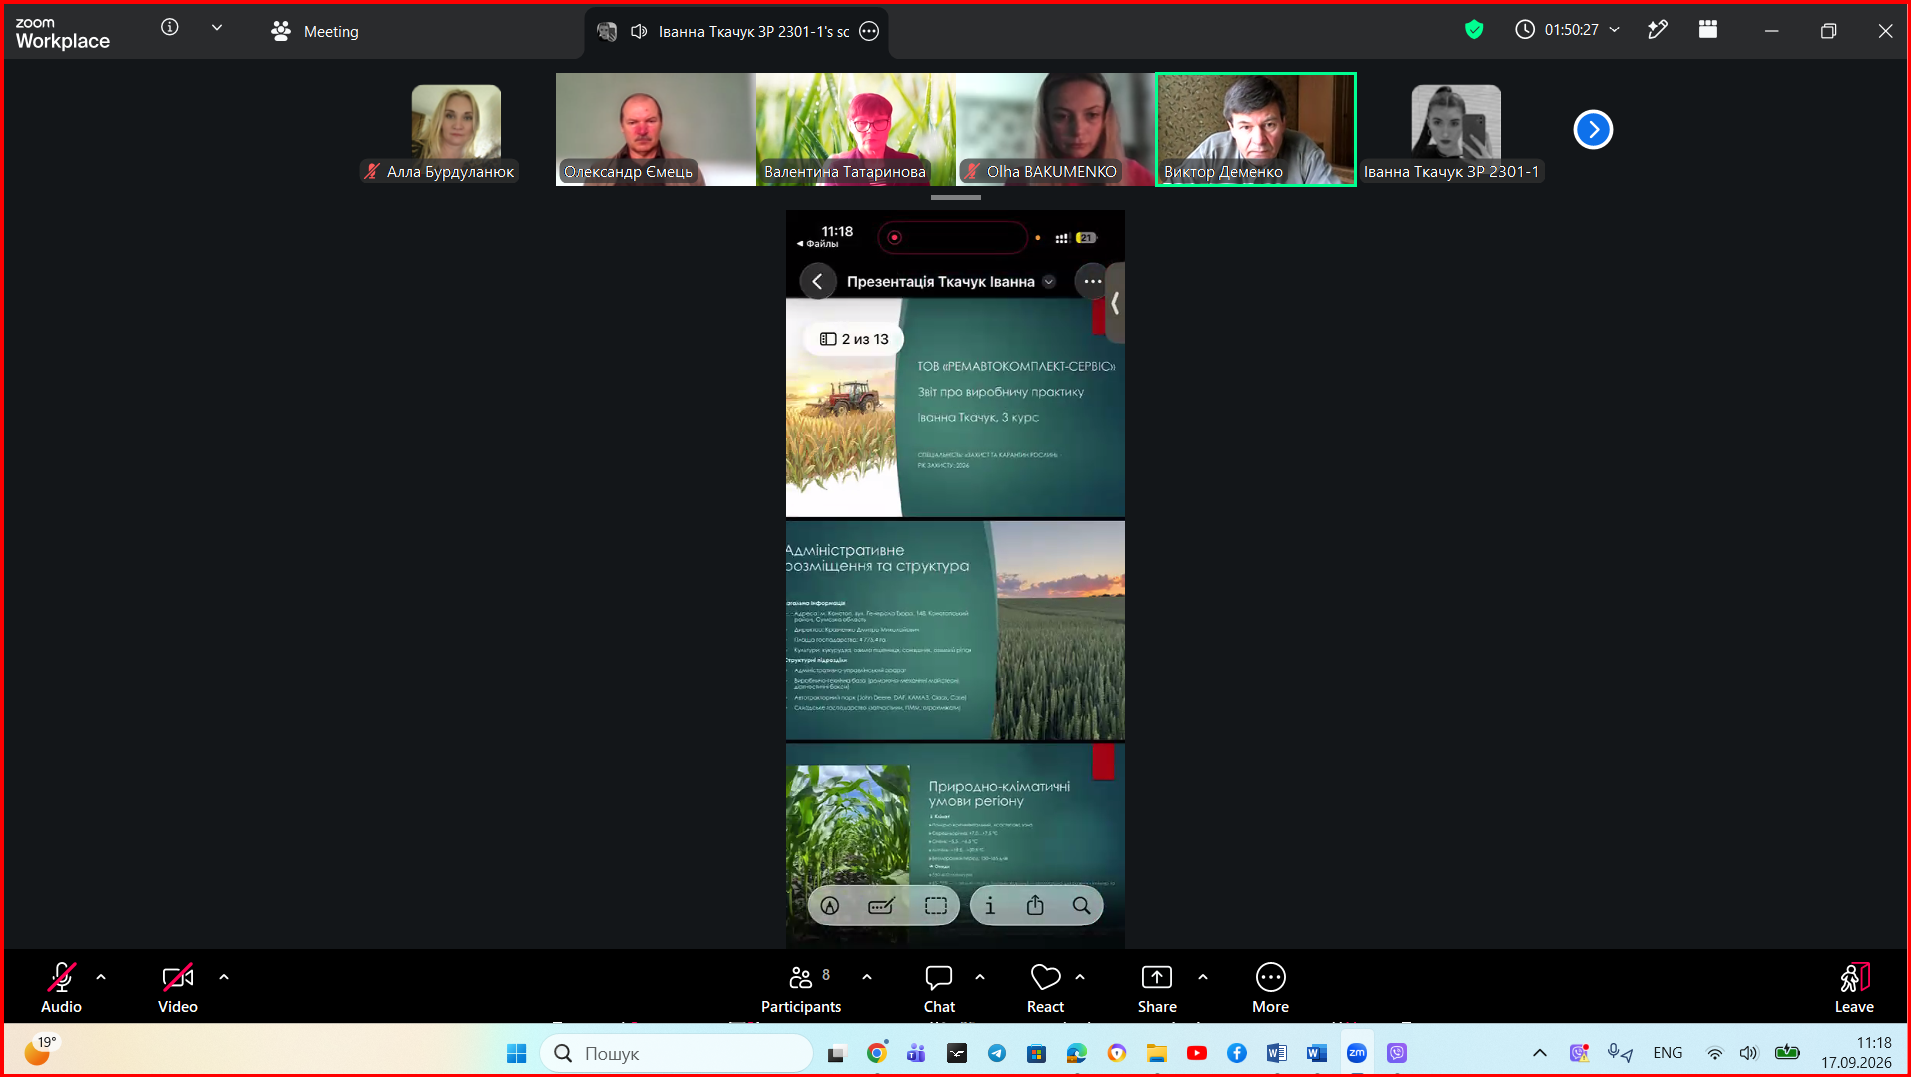This screenshot has width=1911, height=1077.
Task: Open the meeting info icon
Action: (170, 28)
